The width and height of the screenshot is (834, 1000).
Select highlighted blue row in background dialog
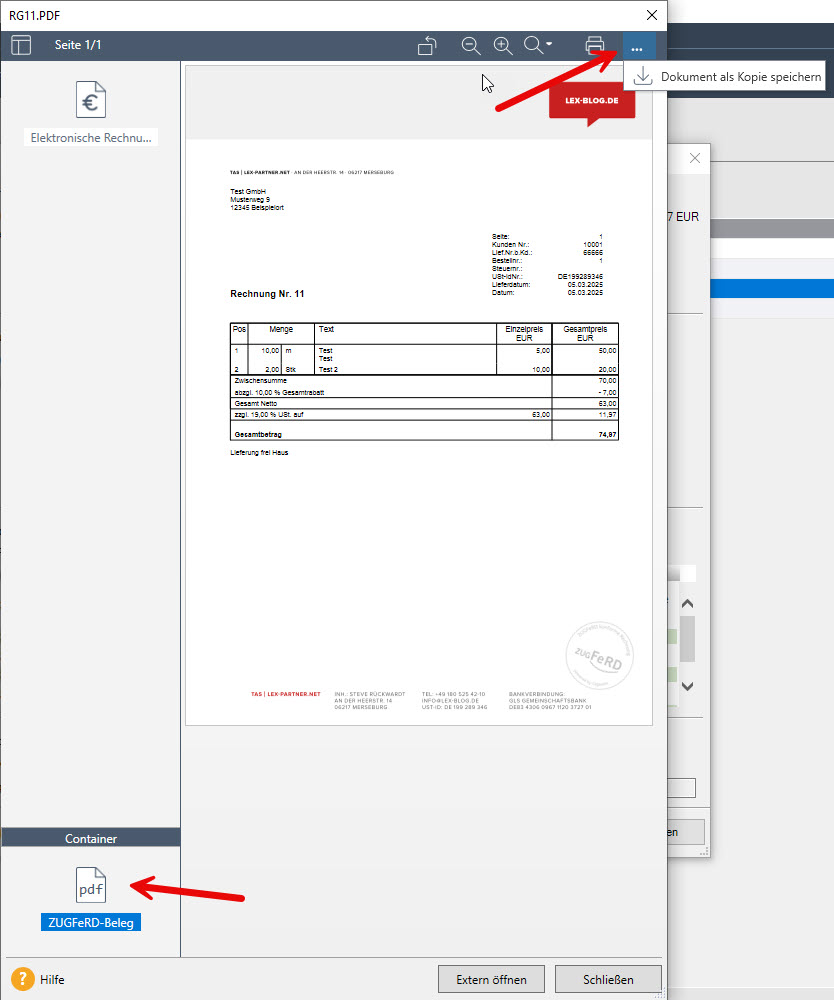click(x=772, y=288)
